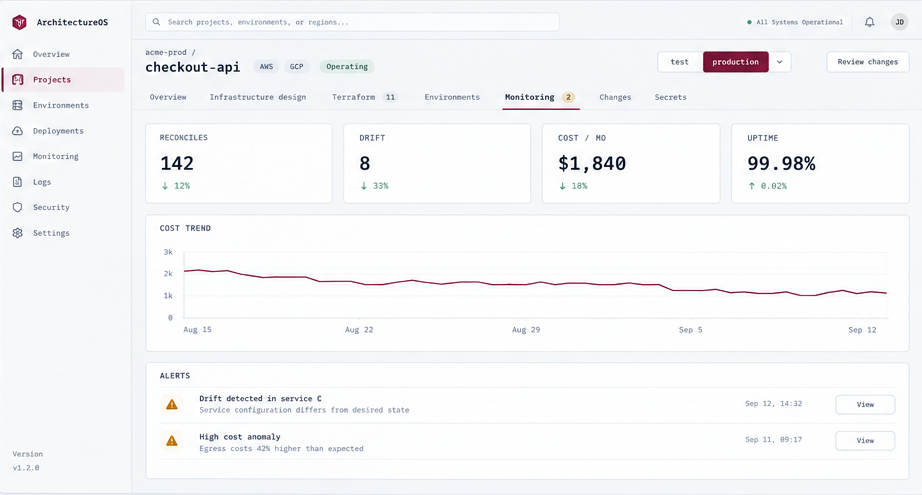Click warning icon for drift alert
This screenshot has height=495, width=922.
pos(172,404)
